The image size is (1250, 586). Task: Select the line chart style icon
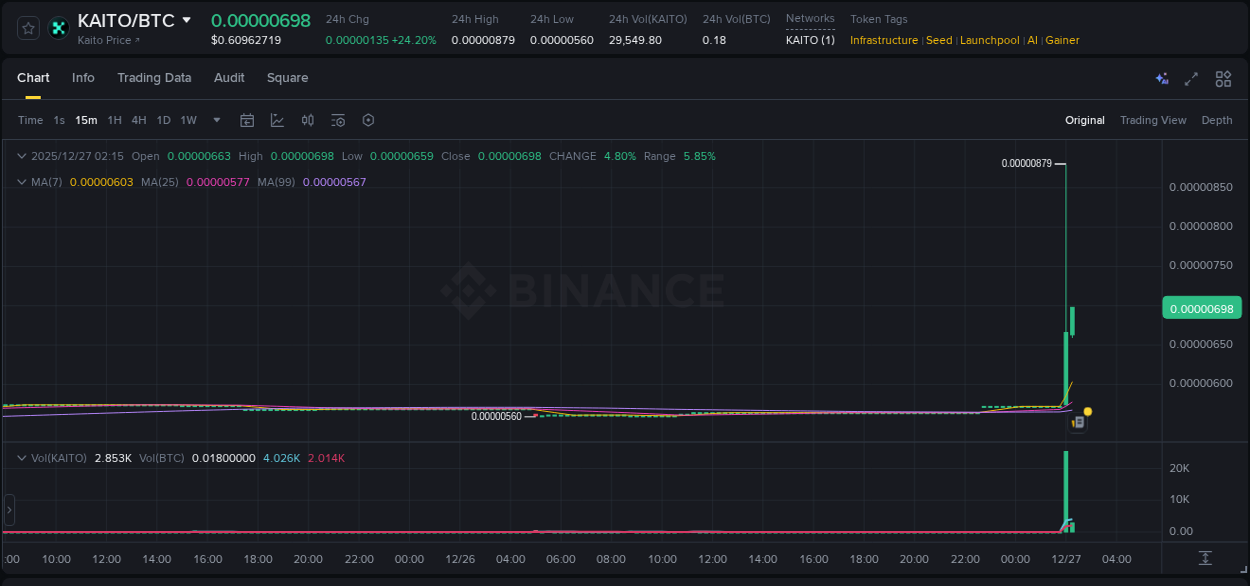(277, 120)
